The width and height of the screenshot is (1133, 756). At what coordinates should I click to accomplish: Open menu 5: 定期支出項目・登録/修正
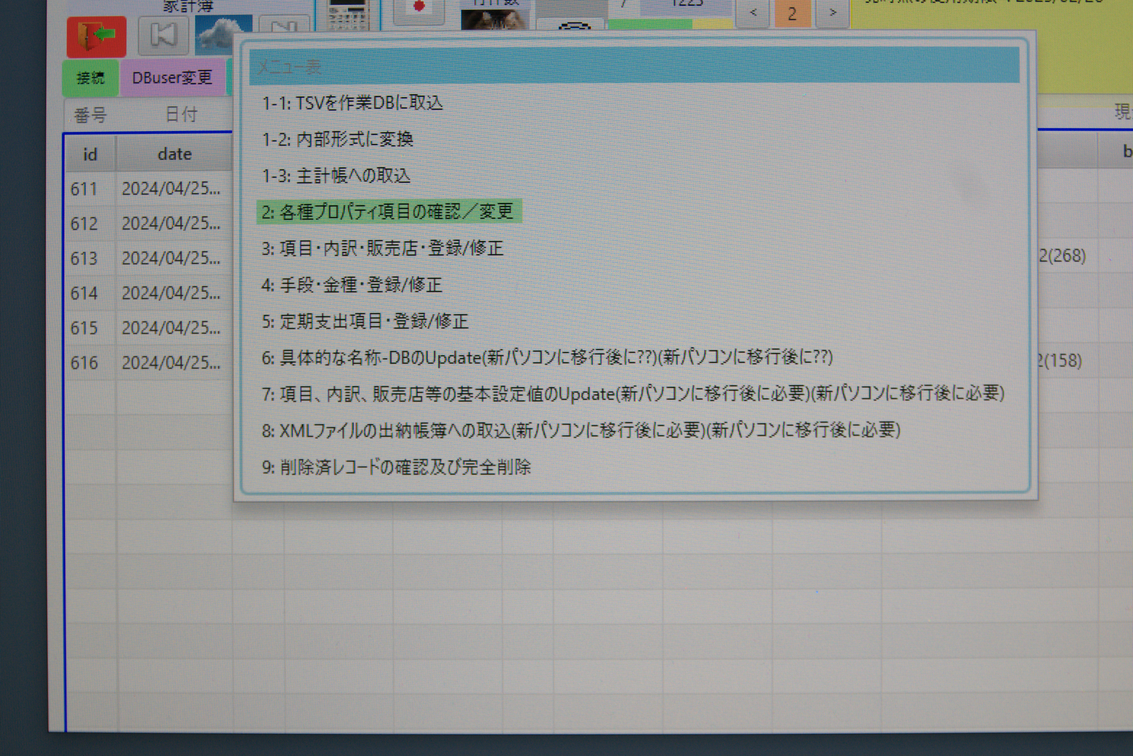pos(364,321)
